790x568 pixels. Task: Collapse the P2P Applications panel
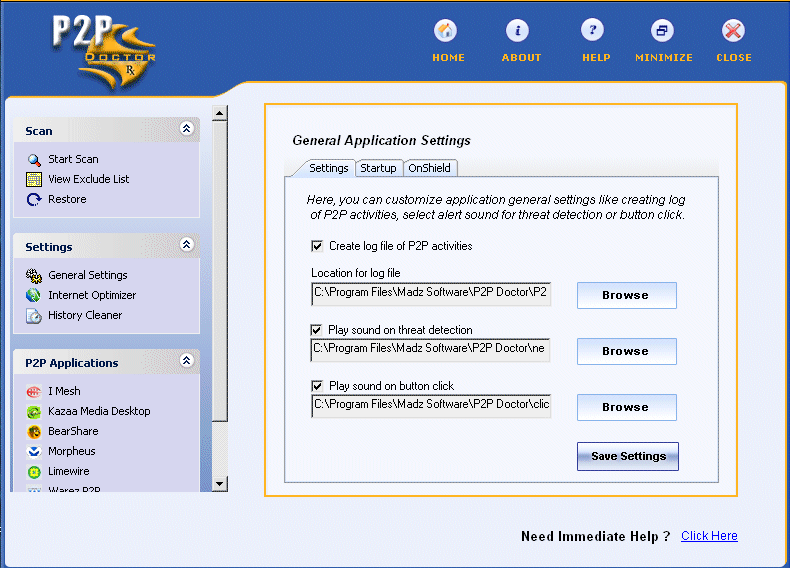point(186,360)
